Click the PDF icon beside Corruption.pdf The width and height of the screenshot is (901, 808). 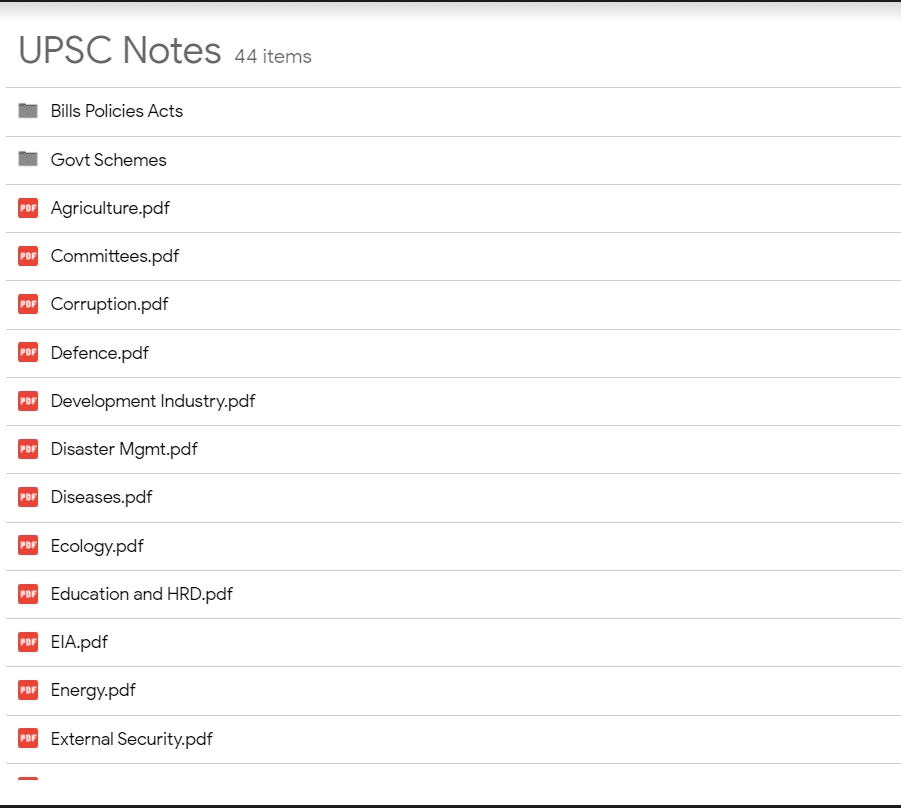click(x=28, y=304)
